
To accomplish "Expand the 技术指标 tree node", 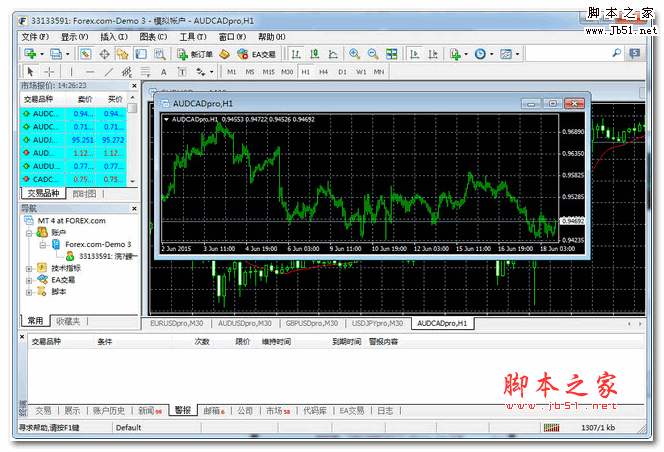I will click(29, 269).
